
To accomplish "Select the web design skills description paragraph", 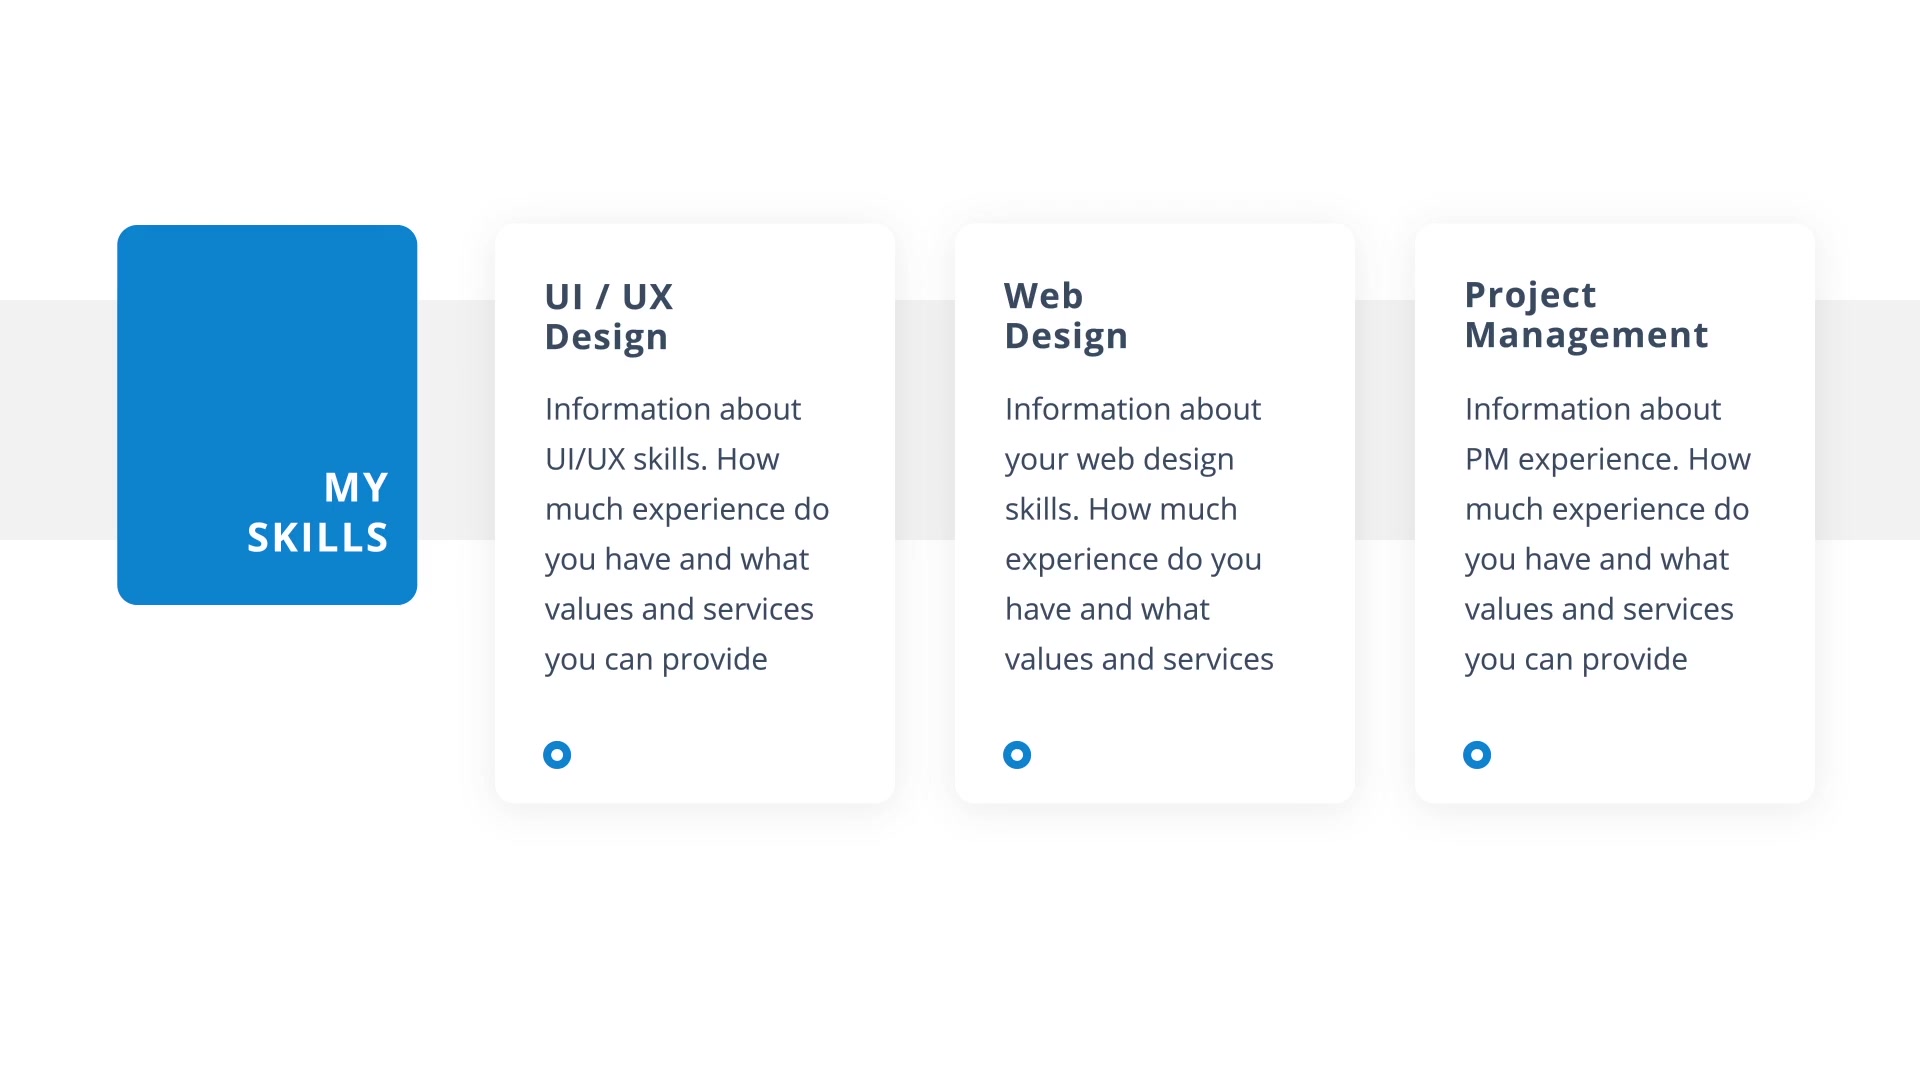I will [x=1139, y=534].
